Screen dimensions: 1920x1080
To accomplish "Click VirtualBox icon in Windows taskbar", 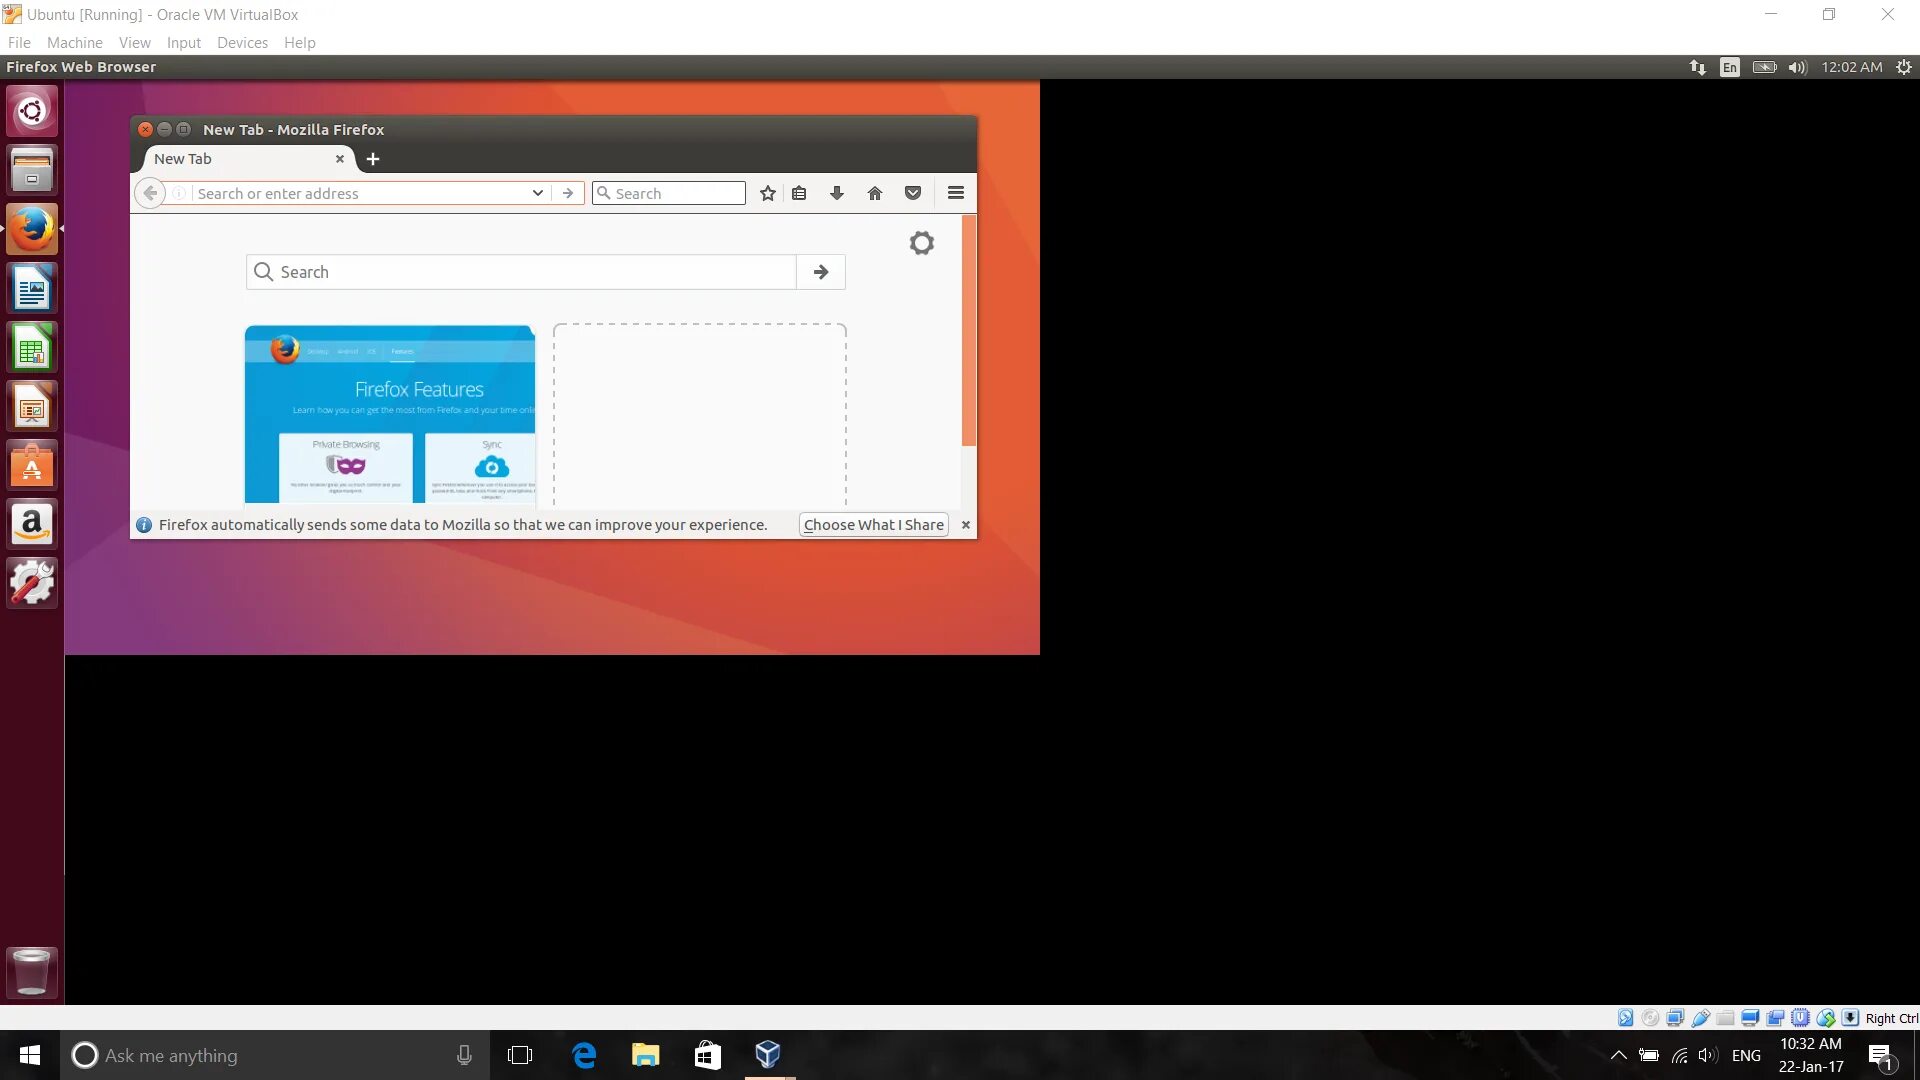I will 768,1055.
